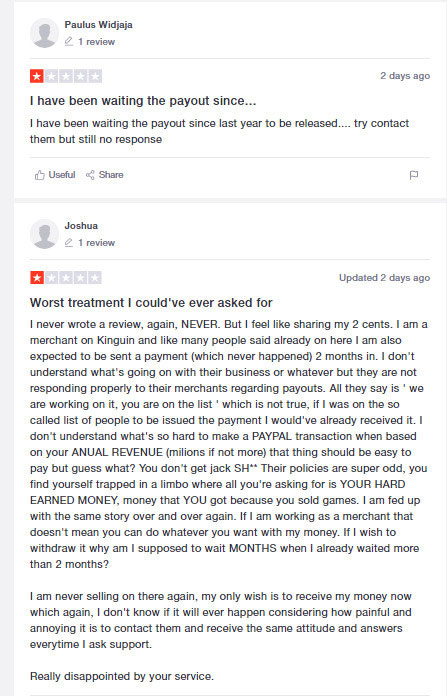The height and width of the screenshot is (696, 447).
Task: Click the 'Useful' label on Paulus's review
Action: [62, 175]
